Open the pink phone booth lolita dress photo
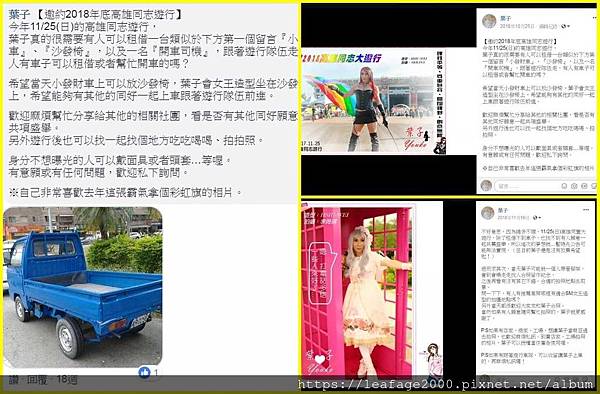The image size is (600, 394). (x=359, y=290)
